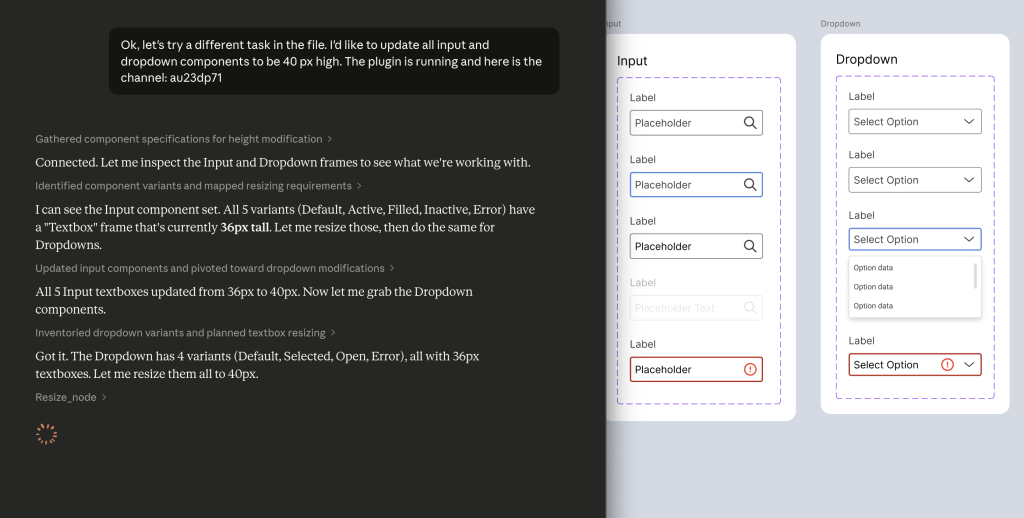Click search icon in disabled Input
Image resolution: width=1024 pixels, height=518 pixels.
(x=750, y=308)
